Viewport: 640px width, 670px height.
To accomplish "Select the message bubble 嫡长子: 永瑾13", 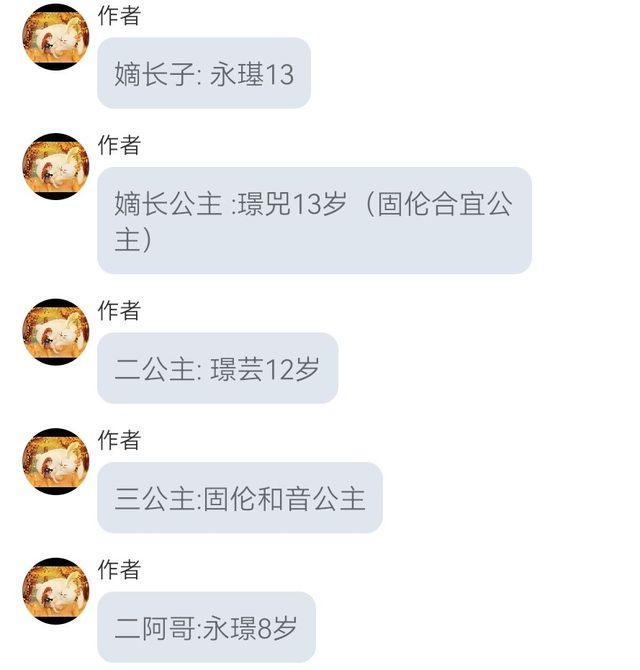I will click(x=204, y=73).
